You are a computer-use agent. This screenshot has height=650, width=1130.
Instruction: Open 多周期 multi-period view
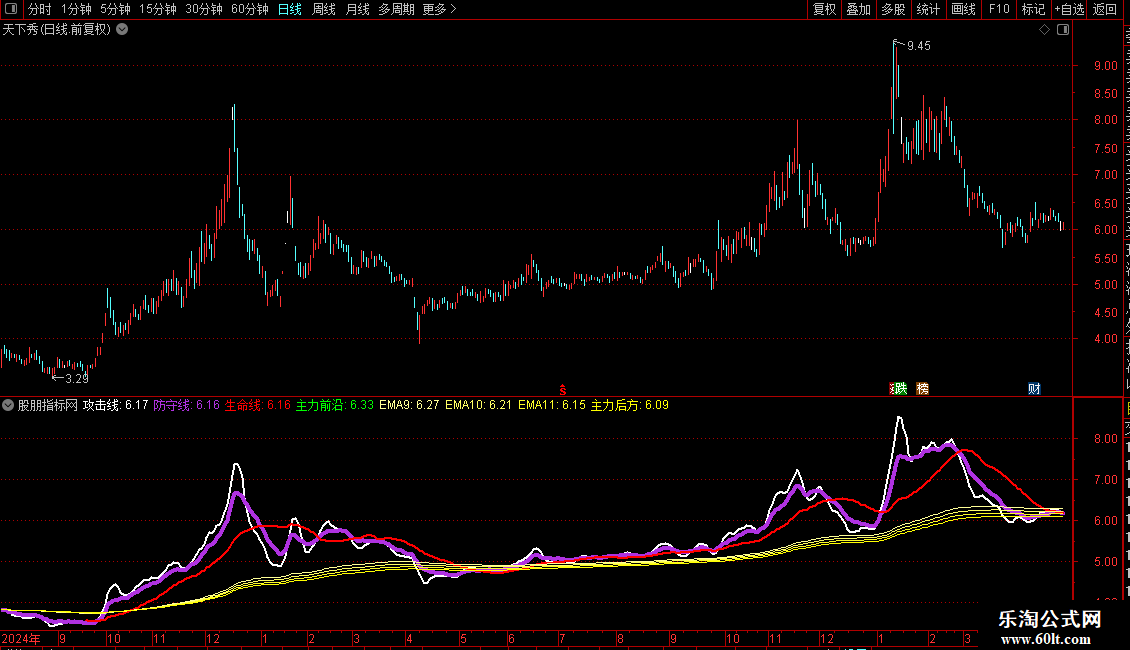396,9
